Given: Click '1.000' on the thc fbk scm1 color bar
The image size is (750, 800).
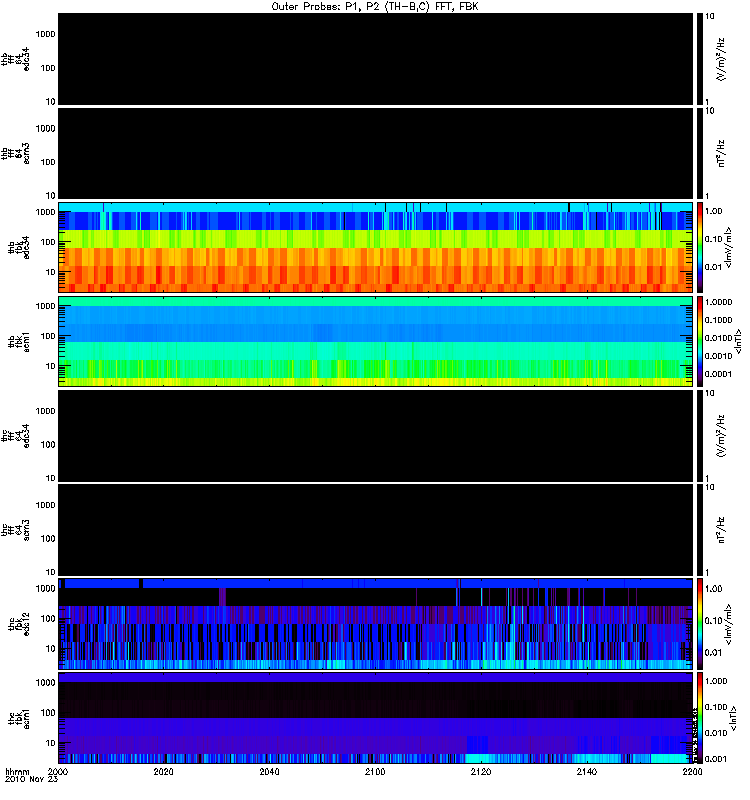Looking at the screenshot, I should pos(716,681).
